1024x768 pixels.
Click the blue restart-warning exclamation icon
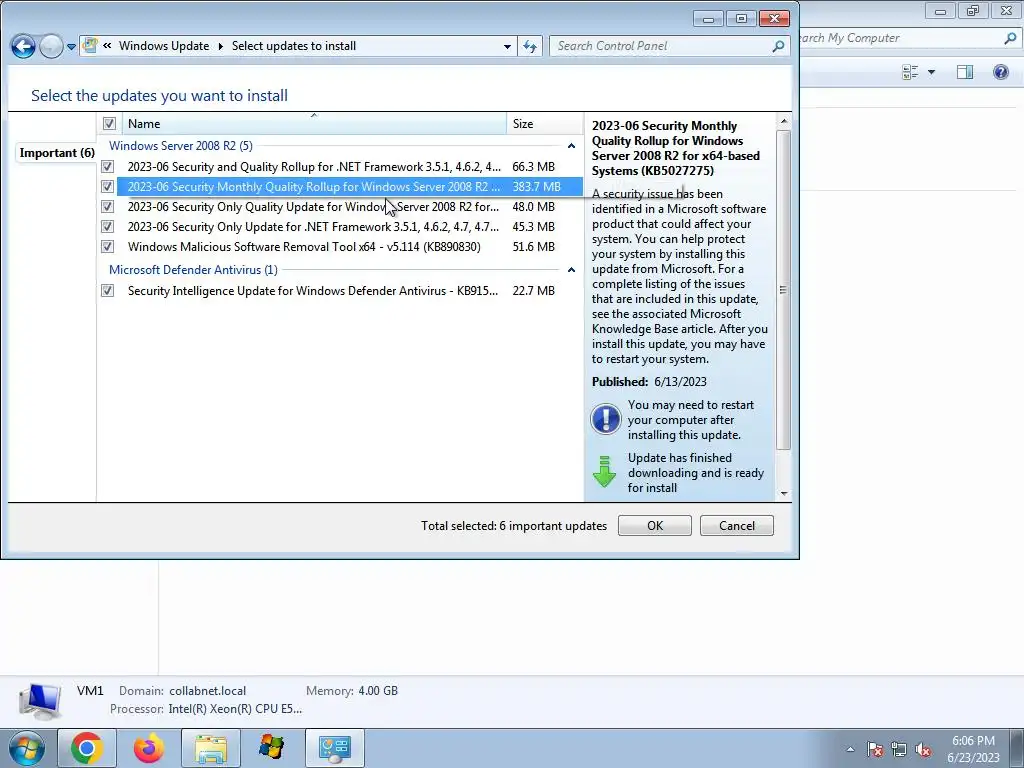(605, 419)
